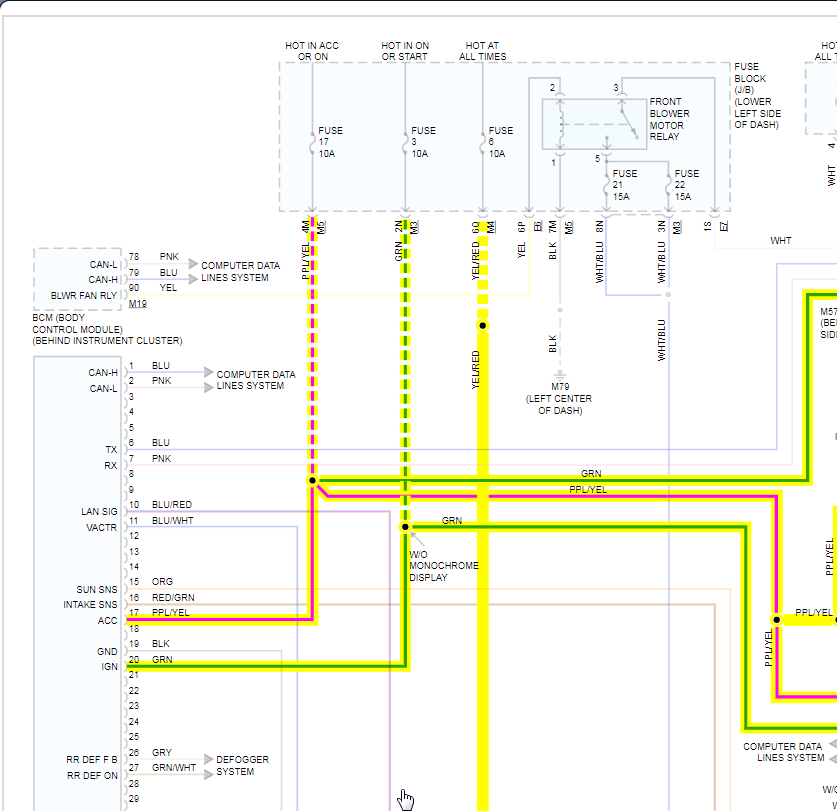Click the M19 connector label
837x811 pixels.
[x=138, y=304]
